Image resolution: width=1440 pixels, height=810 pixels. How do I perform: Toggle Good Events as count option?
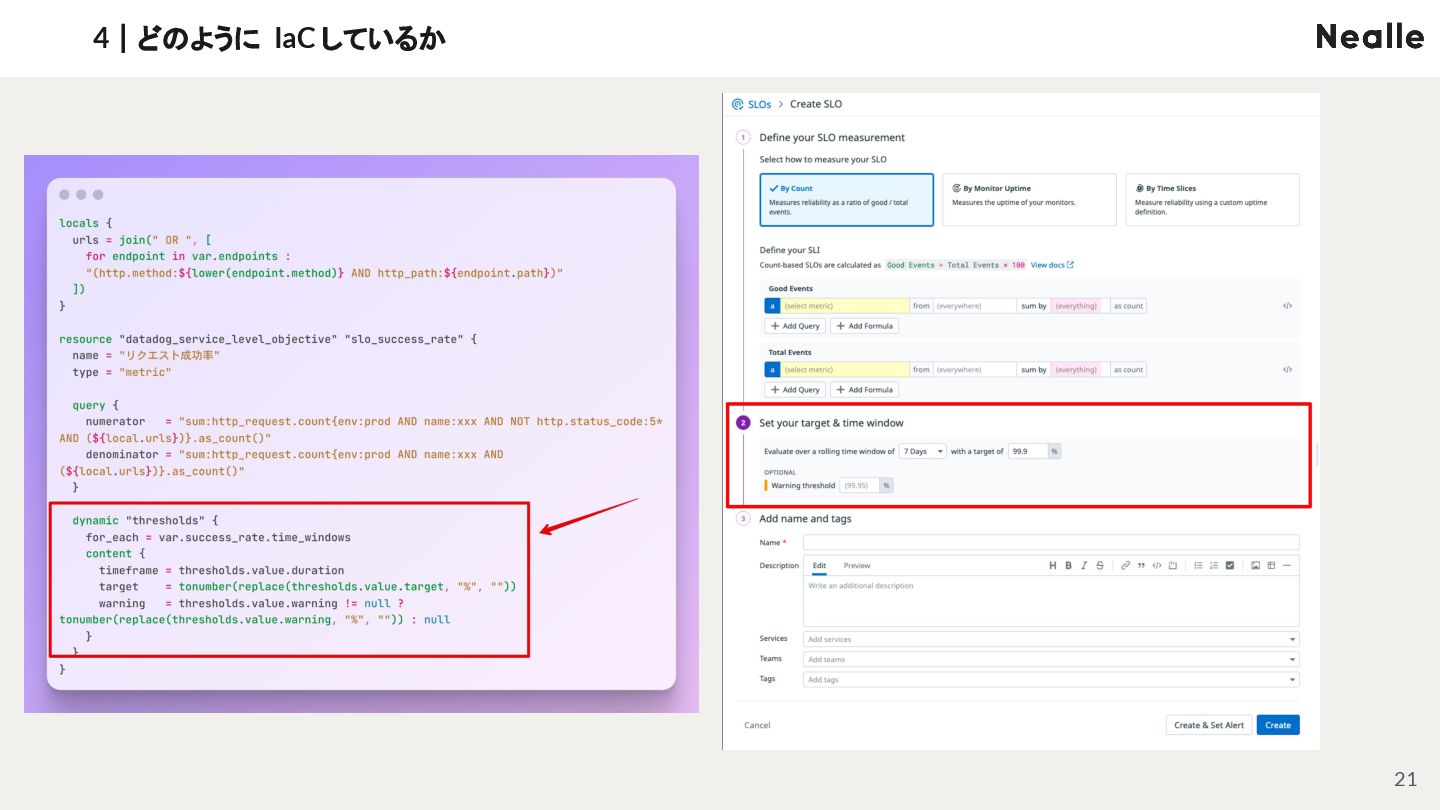tap(1128, 306)
